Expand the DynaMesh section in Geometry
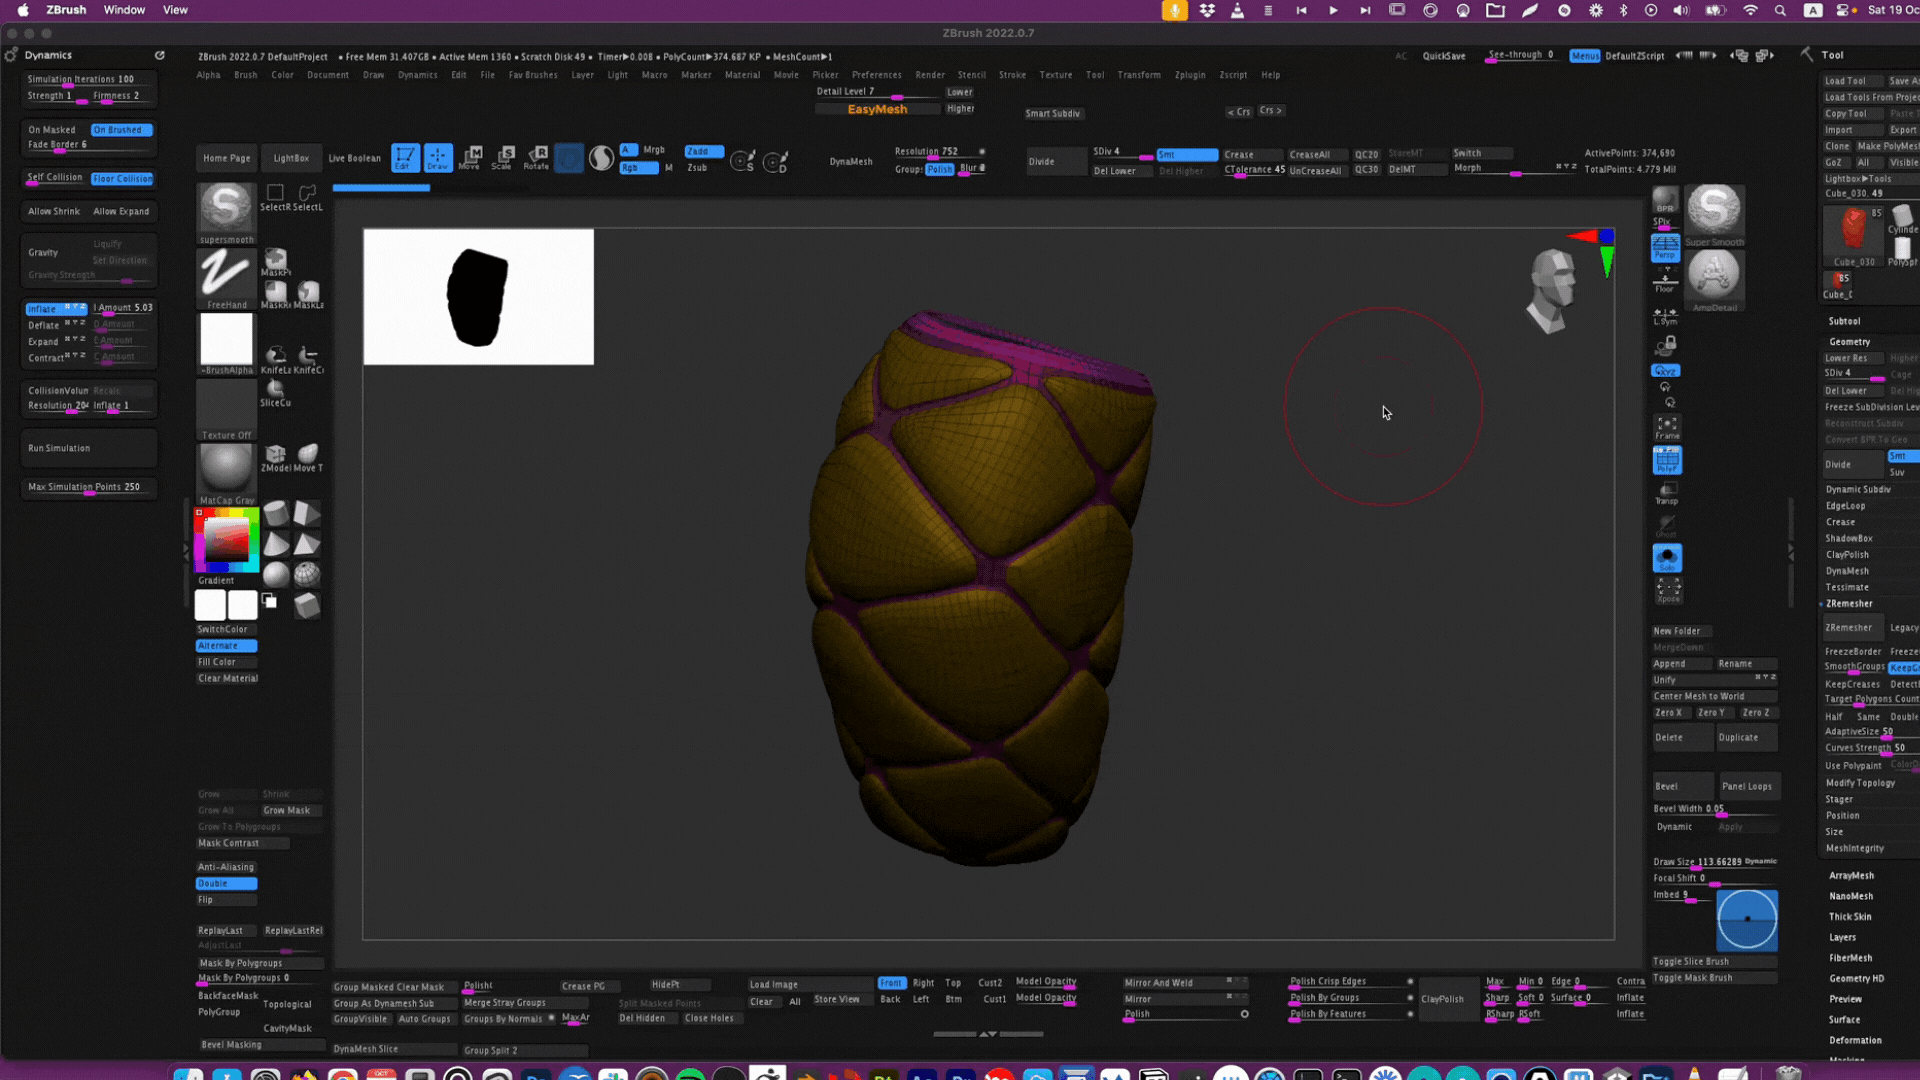This screenshot has height=1080, width=1920. coord(1846,571)
